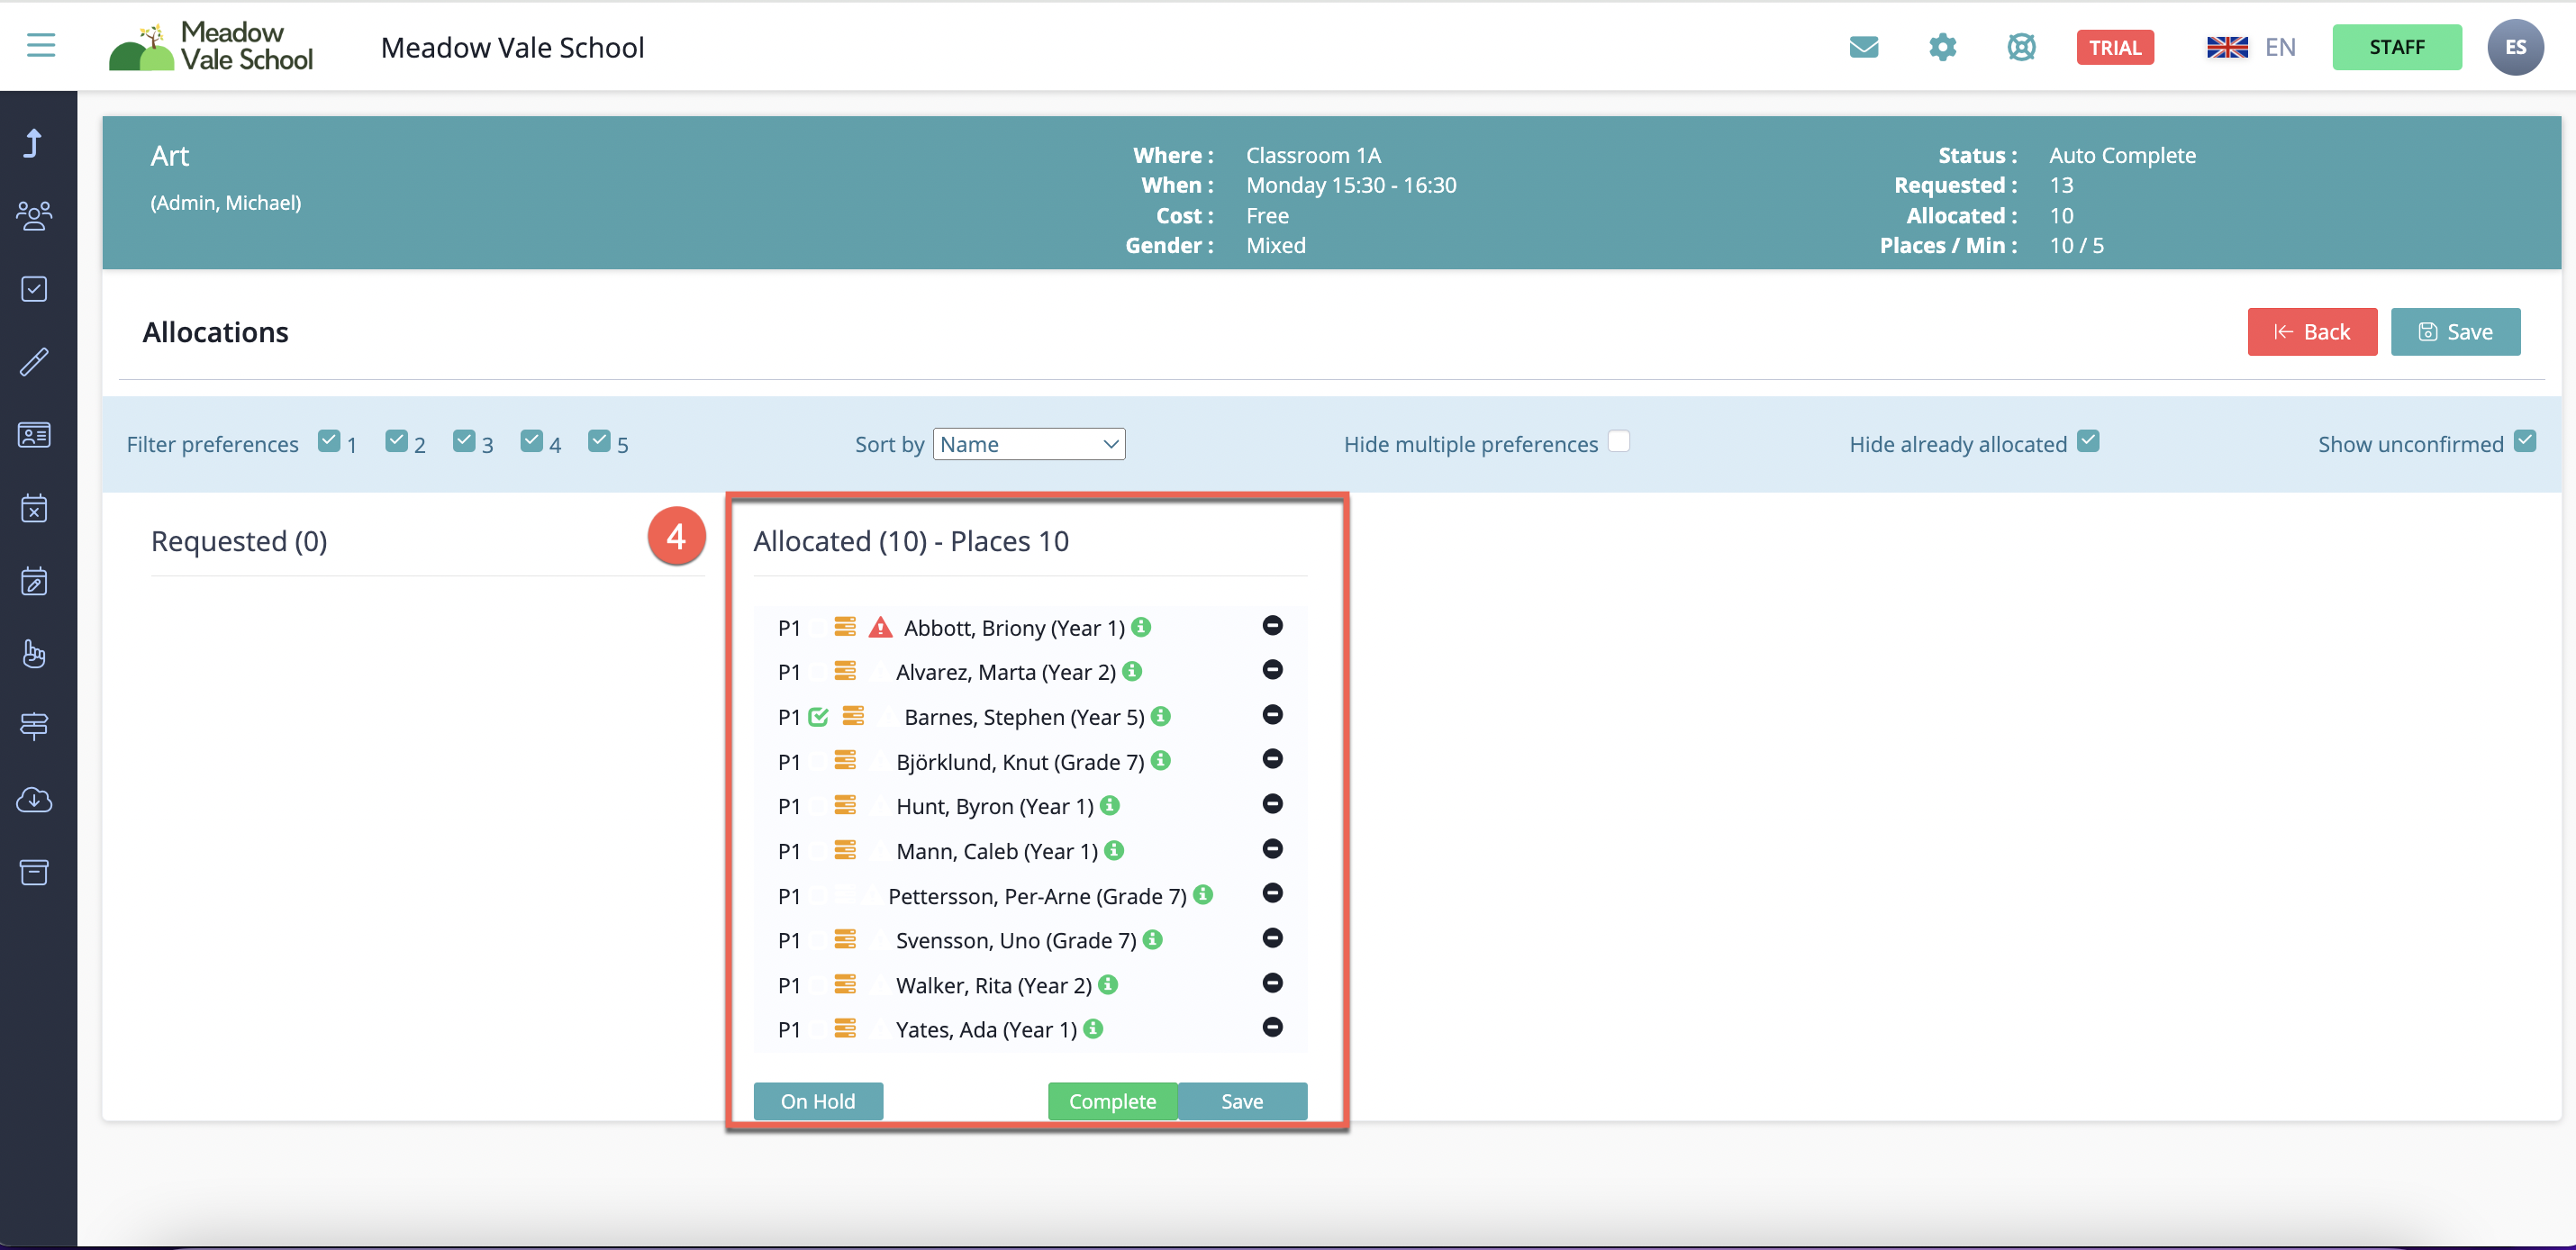Image resolution: width=2576 pixels, height=1250 pixels.
Task: Remove Hunt, Byron from allocated list
Action: pos(1272,804)
